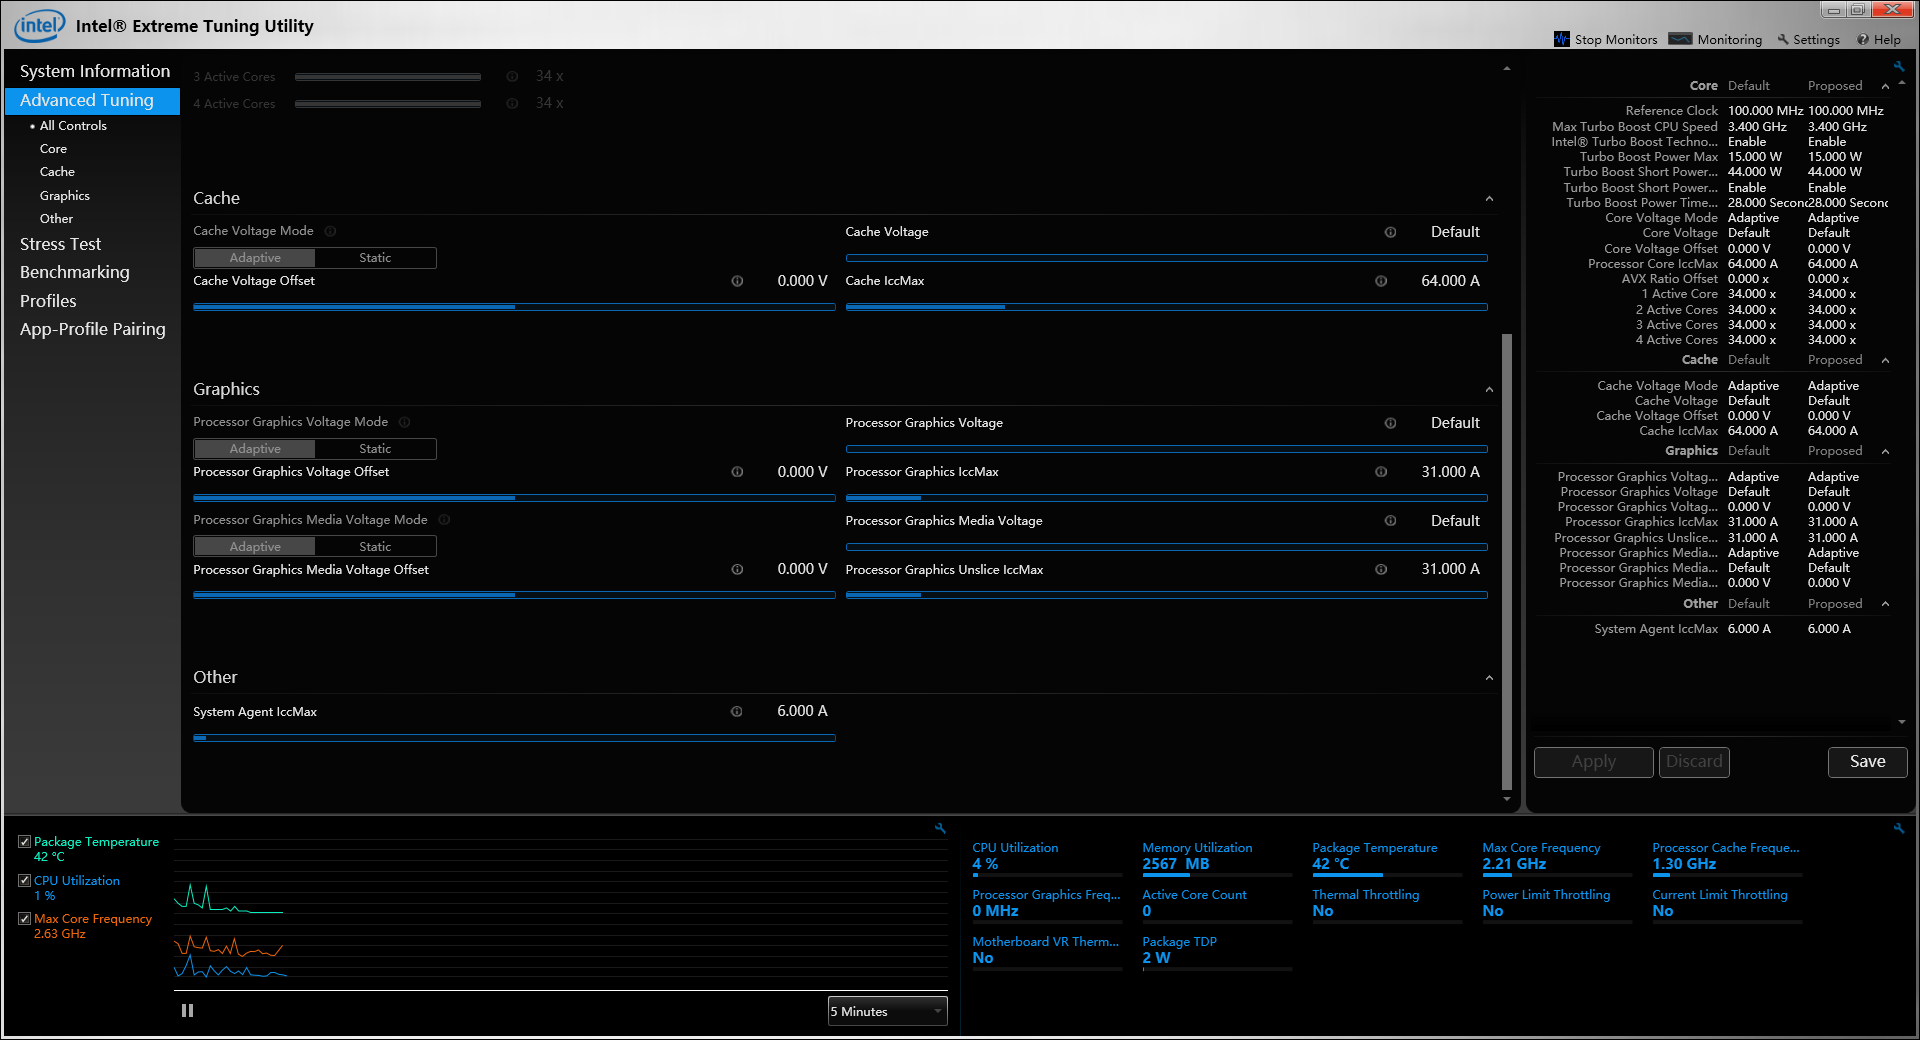Viewport: 1920px width, 1040px height.
Task: Open System Information page
Action: click(x=95, y=71)
